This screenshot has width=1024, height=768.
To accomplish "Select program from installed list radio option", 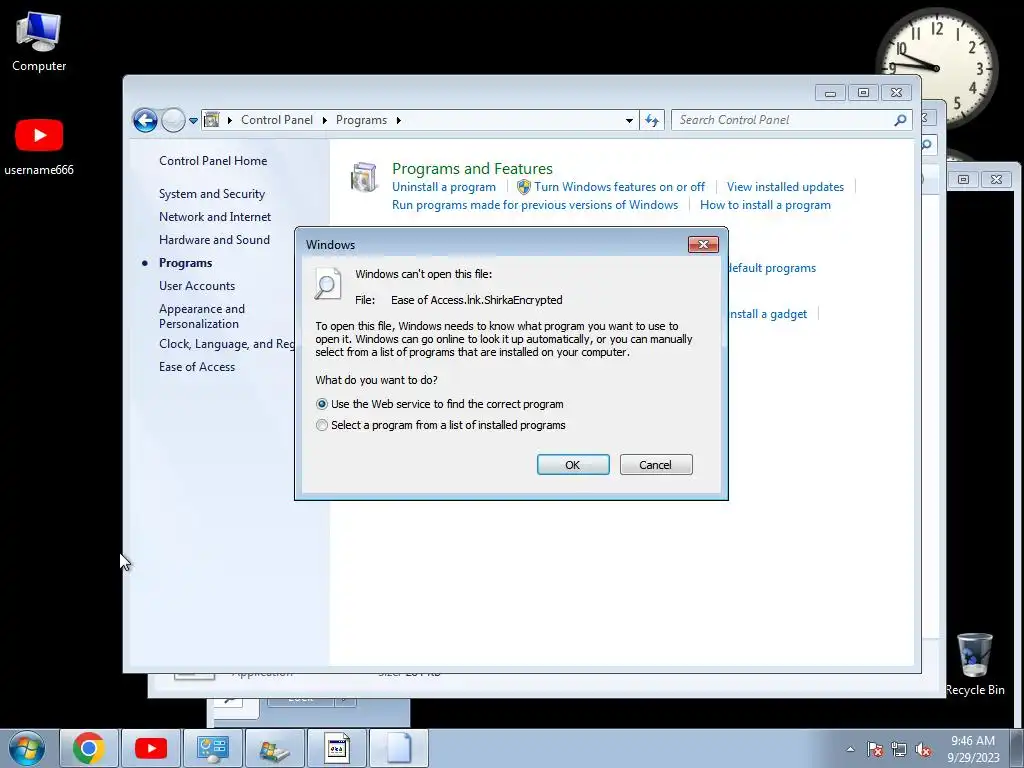I will tap(322, 425).
